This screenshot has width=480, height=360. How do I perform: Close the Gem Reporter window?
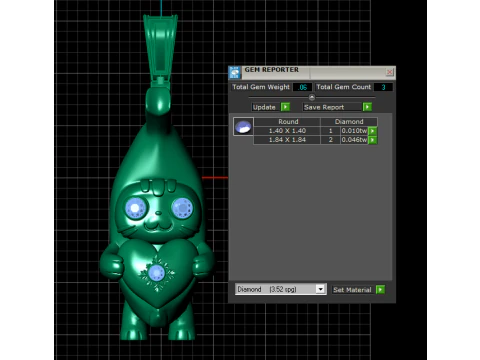(x=389, y=72)
